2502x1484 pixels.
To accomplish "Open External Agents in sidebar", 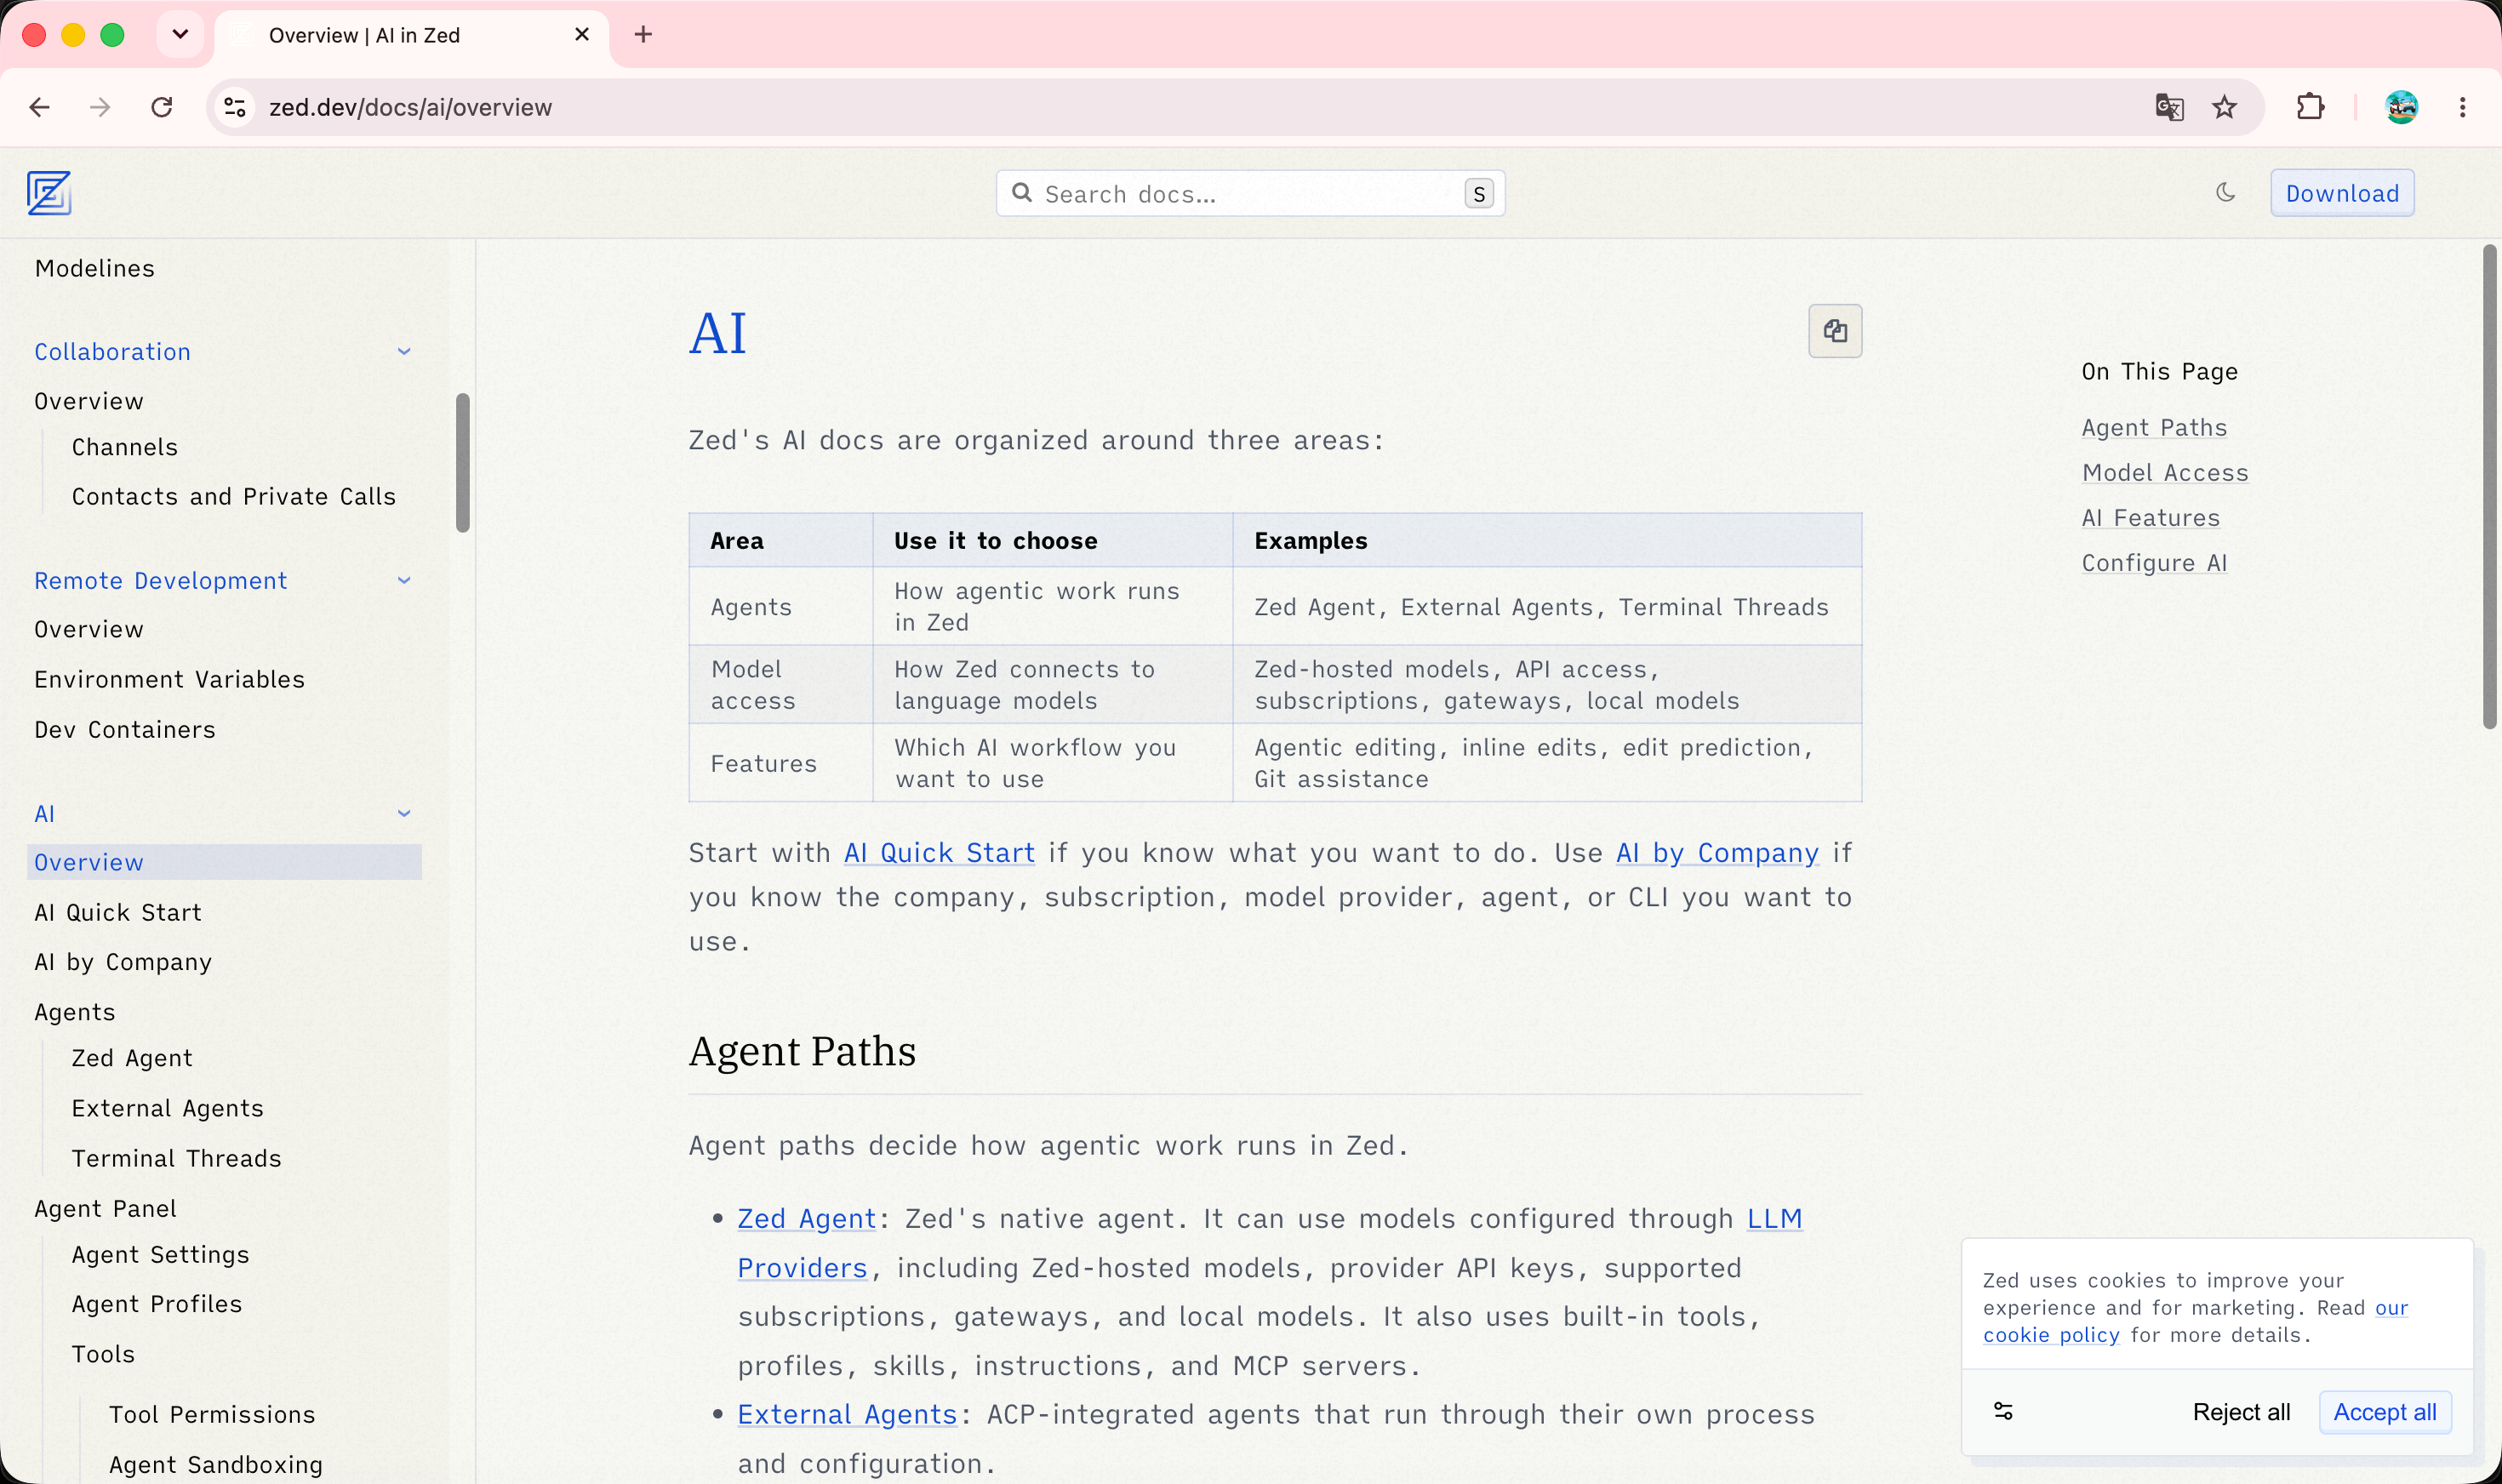I will pos(167,1108).
